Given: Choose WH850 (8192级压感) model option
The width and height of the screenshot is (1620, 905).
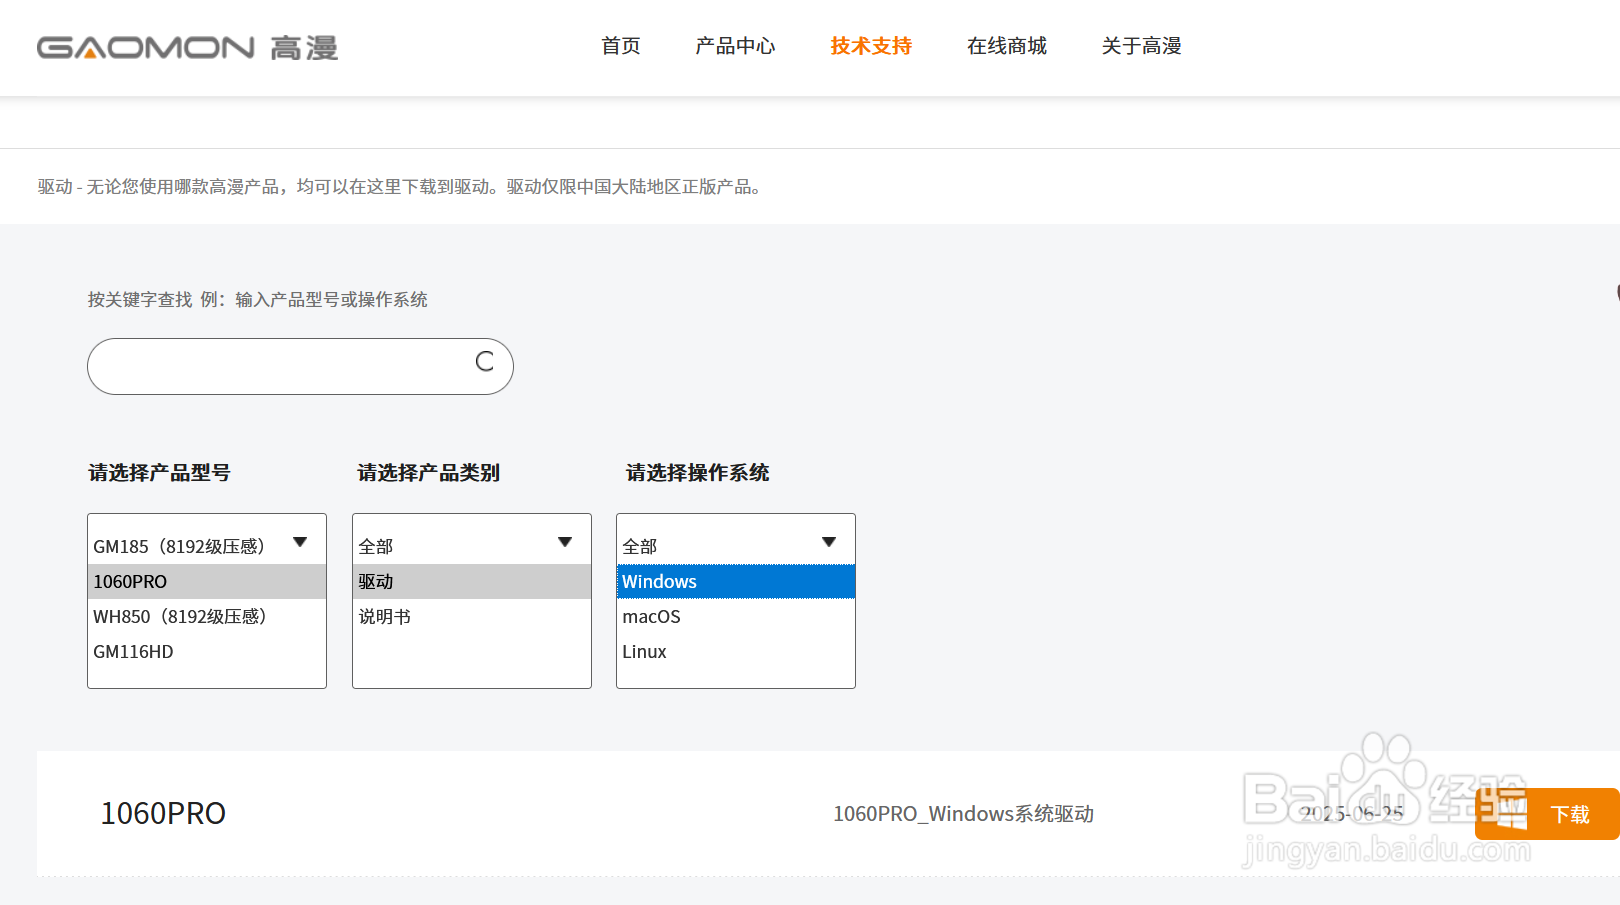Looking at the screenshot, I should click(206, 617).
